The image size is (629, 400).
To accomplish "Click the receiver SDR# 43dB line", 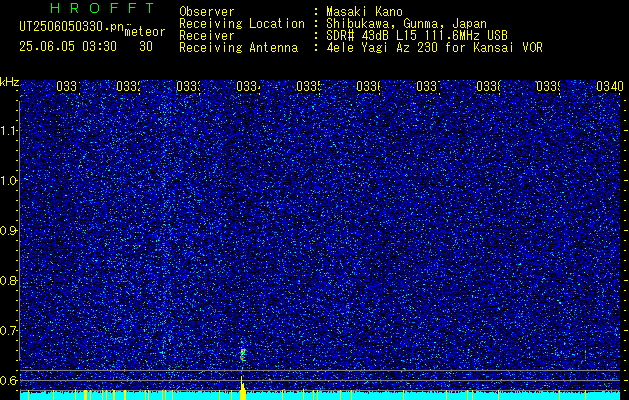I will [417, 36].
